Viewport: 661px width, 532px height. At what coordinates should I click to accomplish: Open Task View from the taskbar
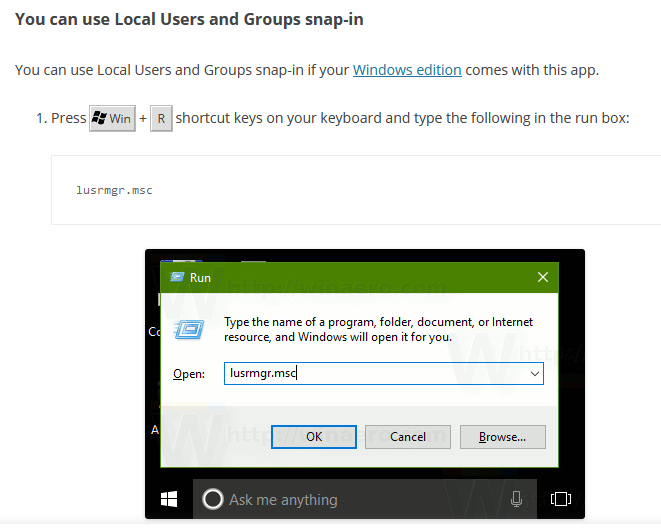[x=561, y=499]
